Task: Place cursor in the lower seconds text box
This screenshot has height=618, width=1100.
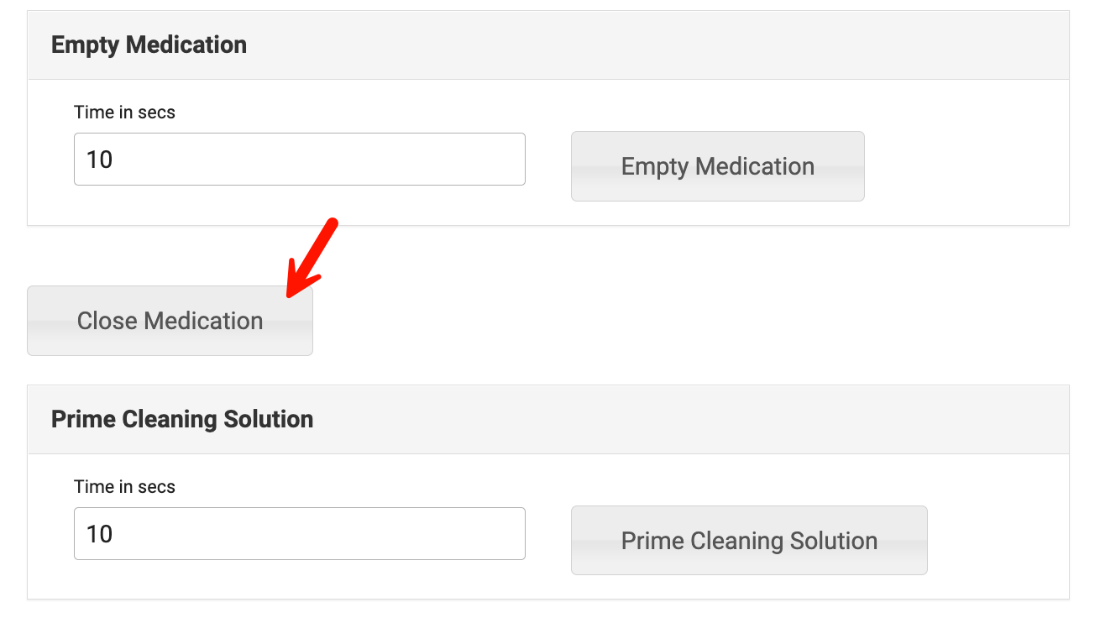Action: click(299, 533)
